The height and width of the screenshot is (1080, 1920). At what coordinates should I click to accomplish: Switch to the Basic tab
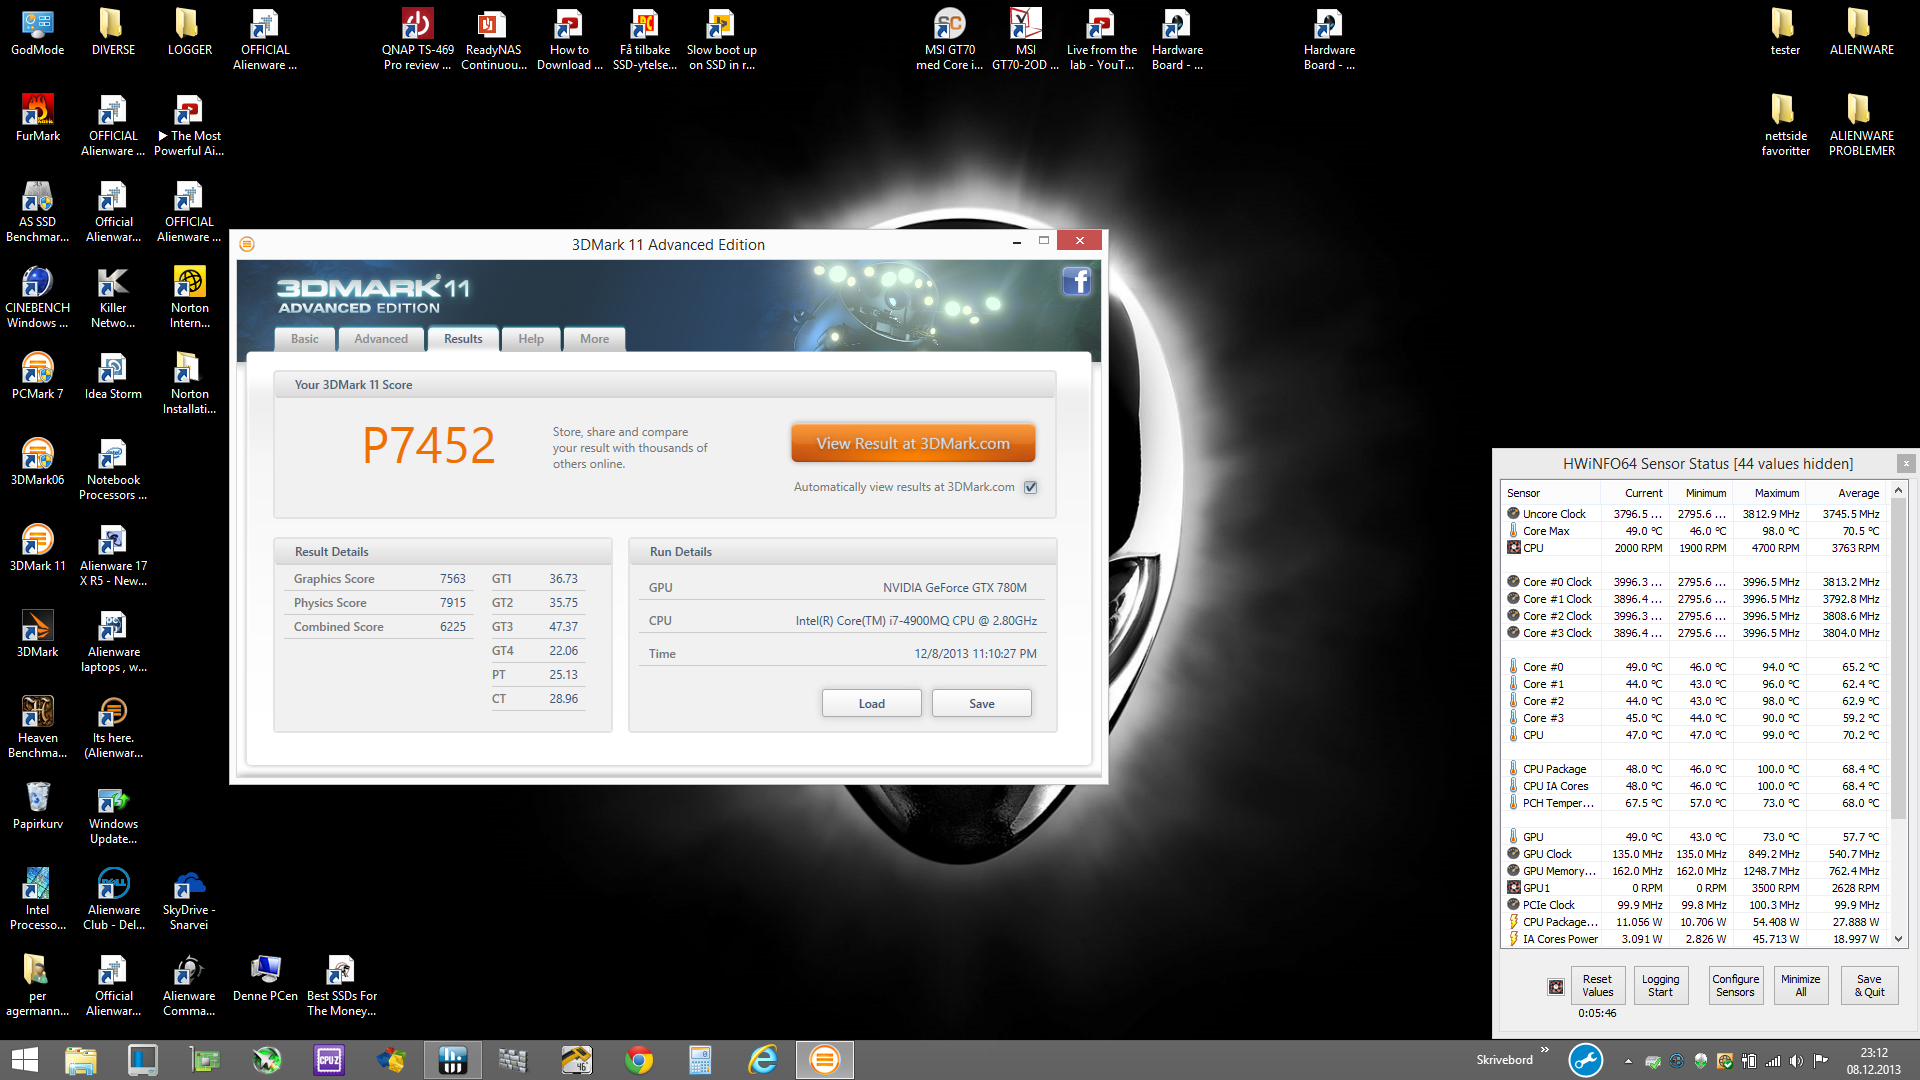304,339
